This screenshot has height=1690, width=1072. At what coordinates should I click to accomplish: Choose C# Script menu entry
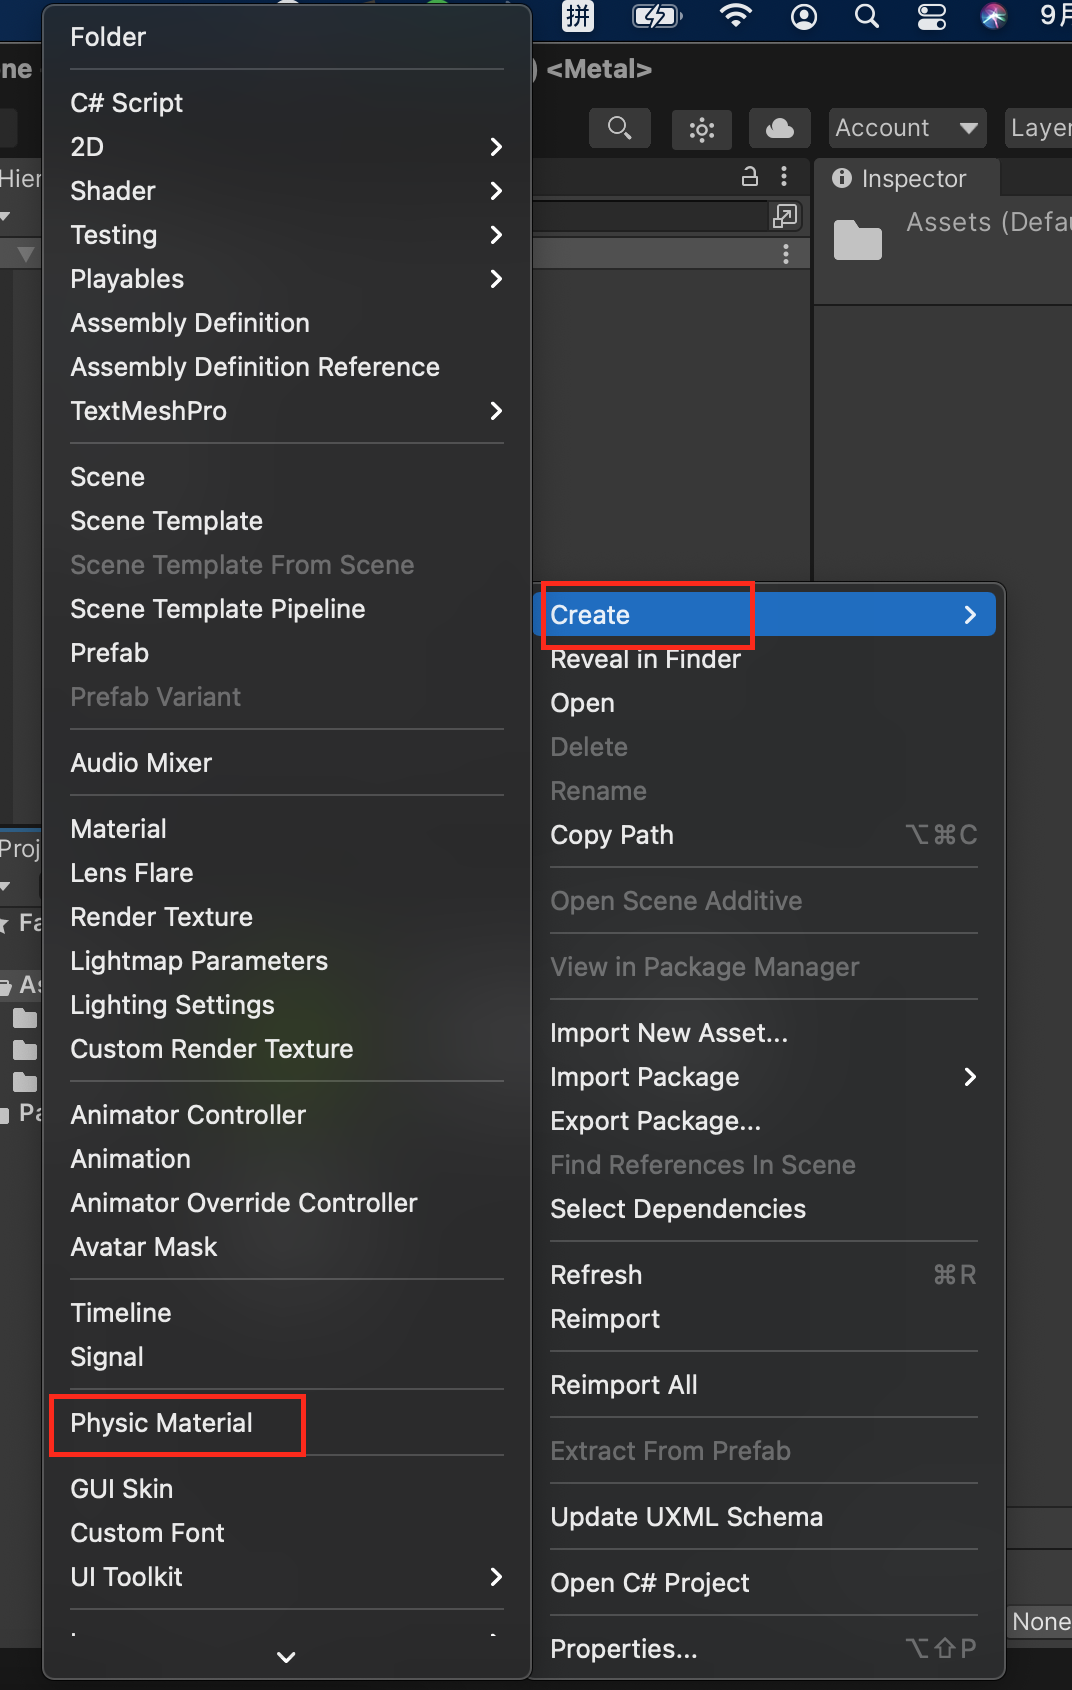127,103
